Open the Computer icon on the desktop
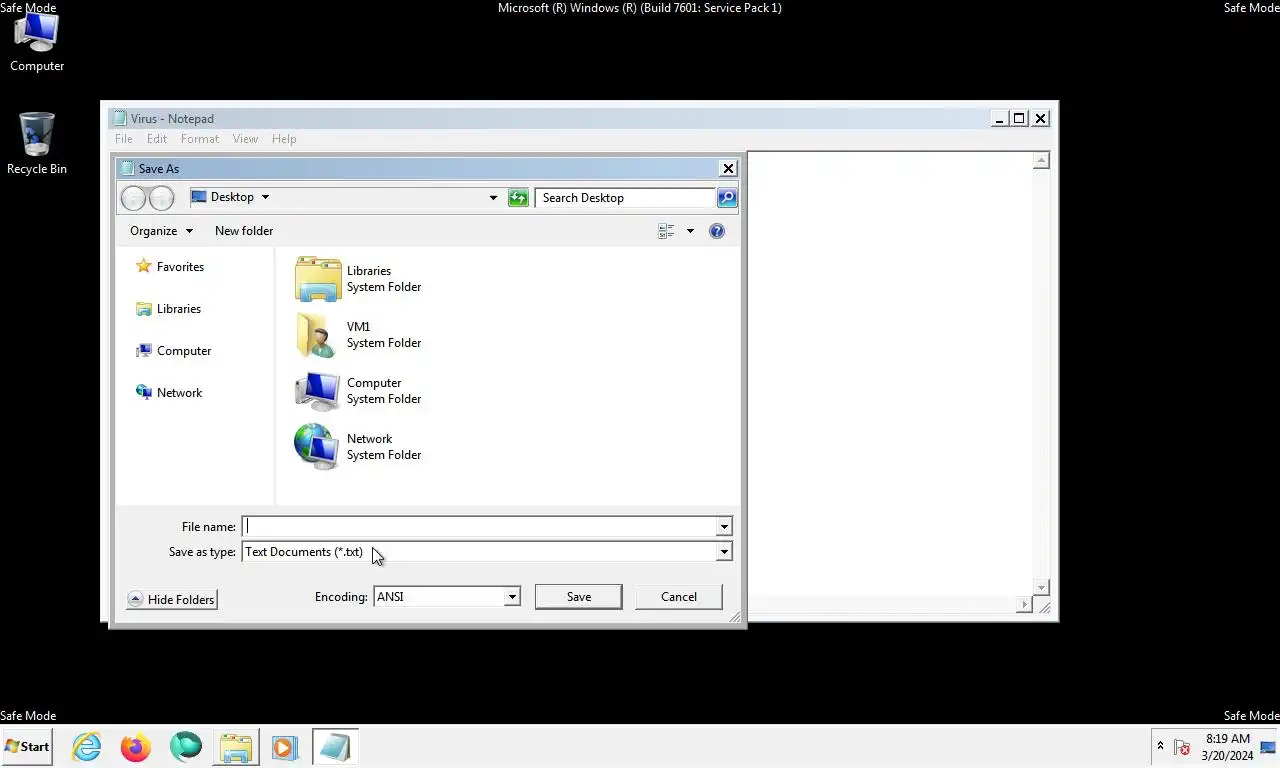Viewport: 1280px width, 768px height. [x=37, y=43]
